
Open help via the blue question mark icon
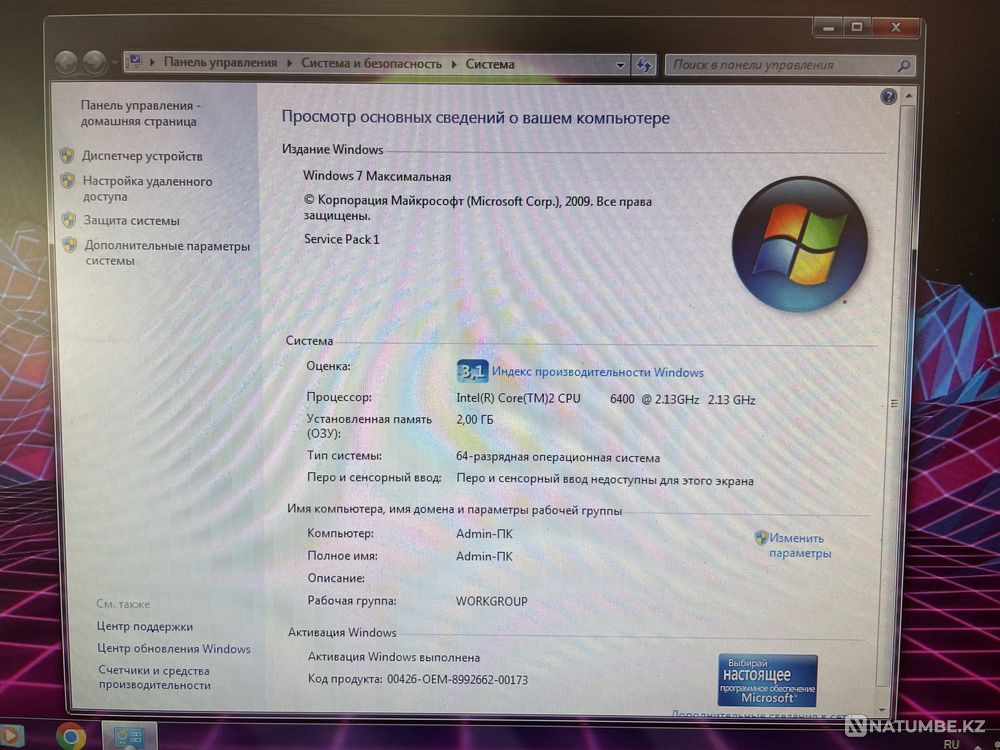click(888, 96)
